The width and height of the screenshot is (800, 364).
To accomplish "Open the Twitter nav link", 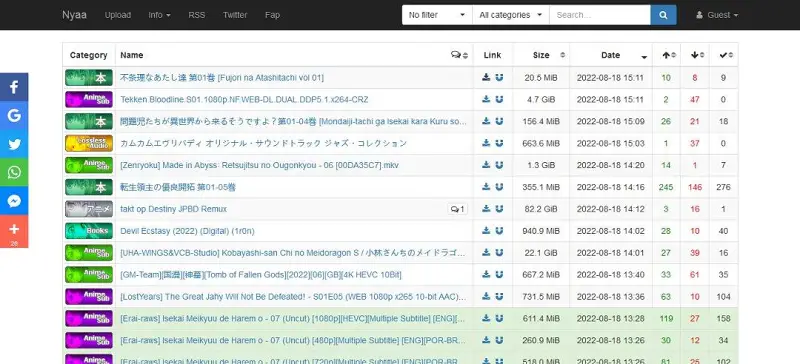I will tap(235, 15).
